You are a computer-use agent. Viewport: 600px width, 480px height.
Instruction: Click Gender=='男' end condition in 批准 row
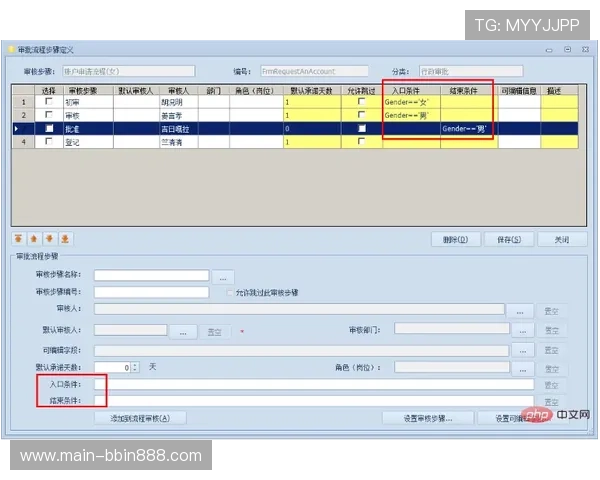click(469, 129)
